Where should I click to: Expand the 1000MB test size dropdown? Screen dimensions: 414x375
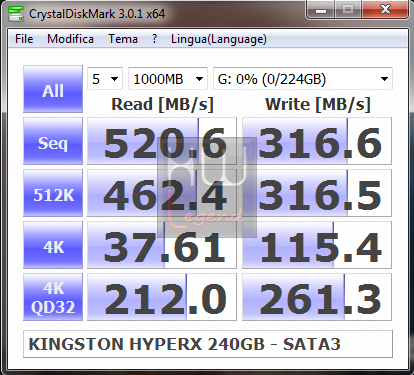click(x=168, y=79)
